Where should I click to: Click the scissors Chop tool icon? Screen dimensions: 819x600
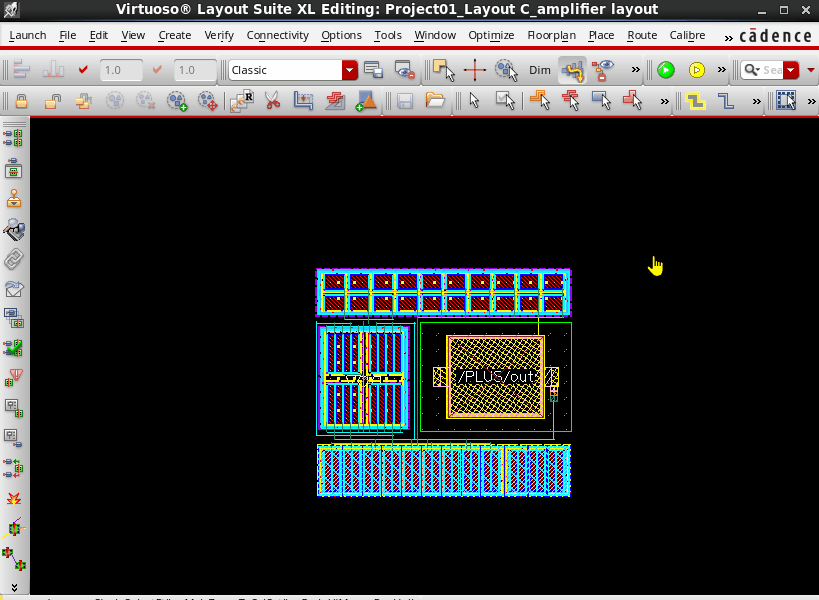point(271,101)
